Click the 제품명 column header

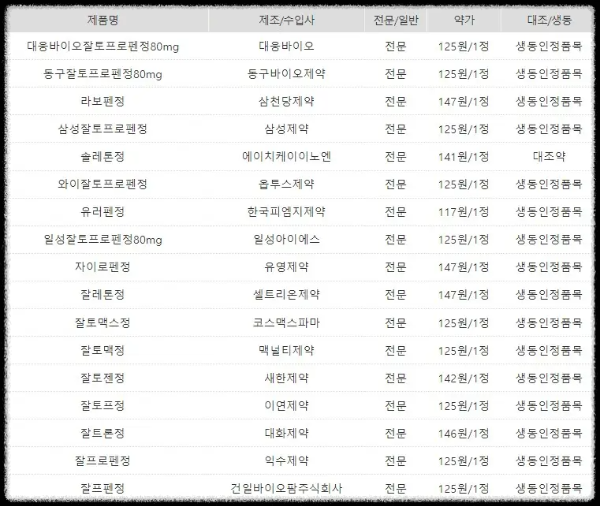103,20
